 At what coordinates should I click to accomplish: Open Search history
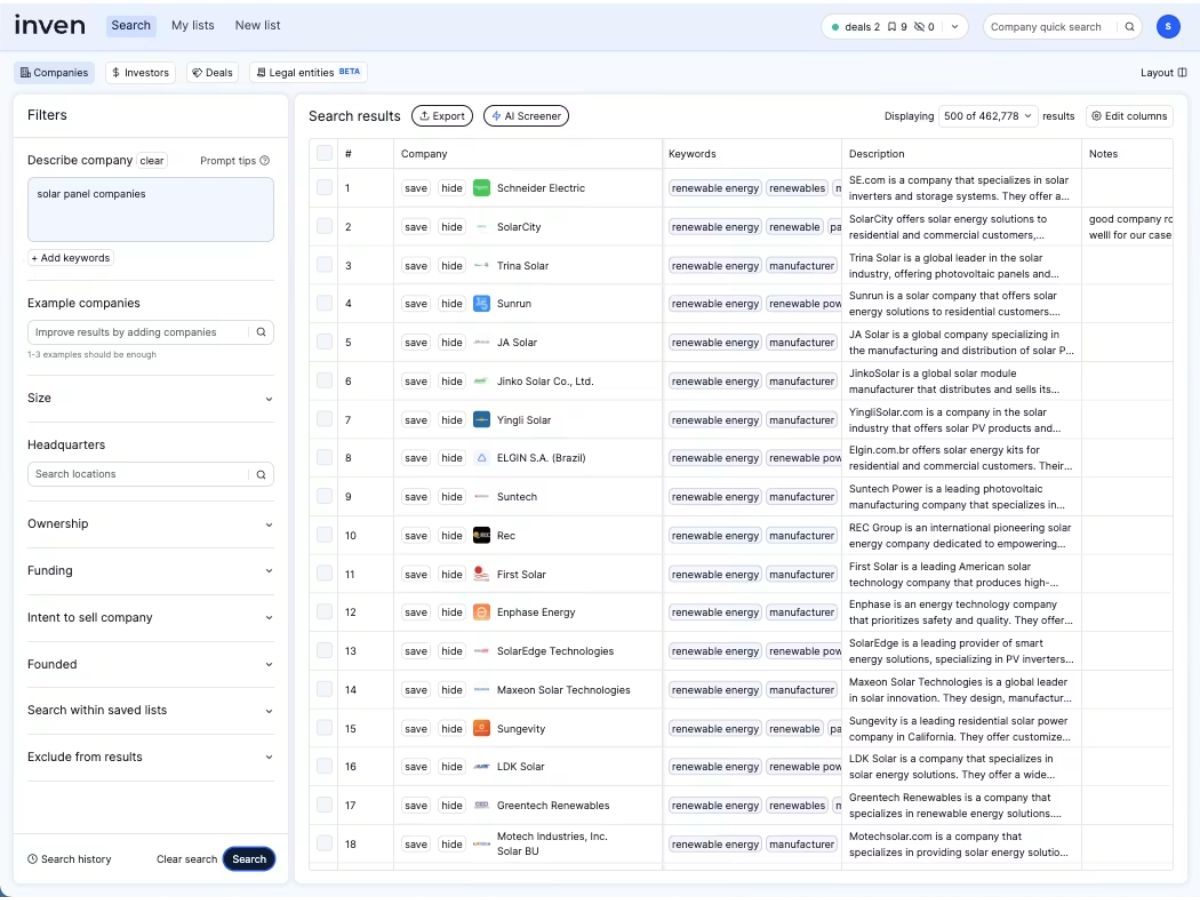(x=69, y=859)
